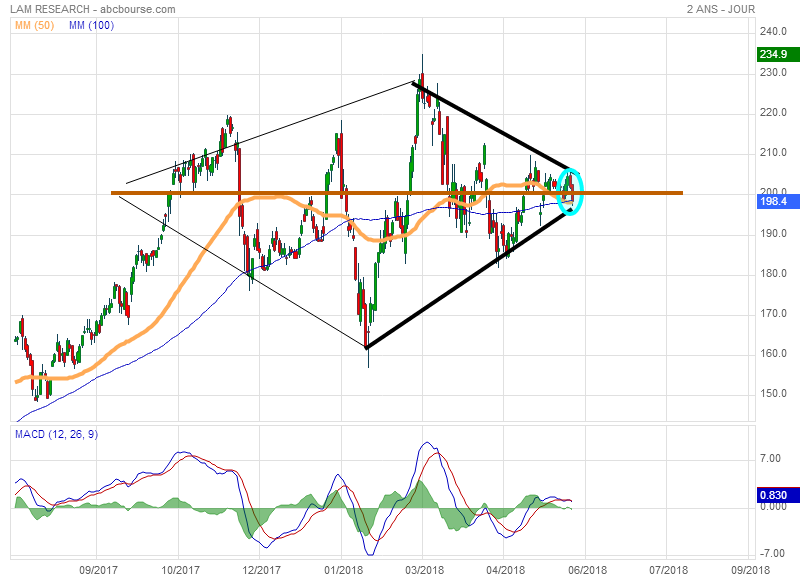Click the MM (100) legend label
Screen dimensions: 800x580
pos(92,26)
